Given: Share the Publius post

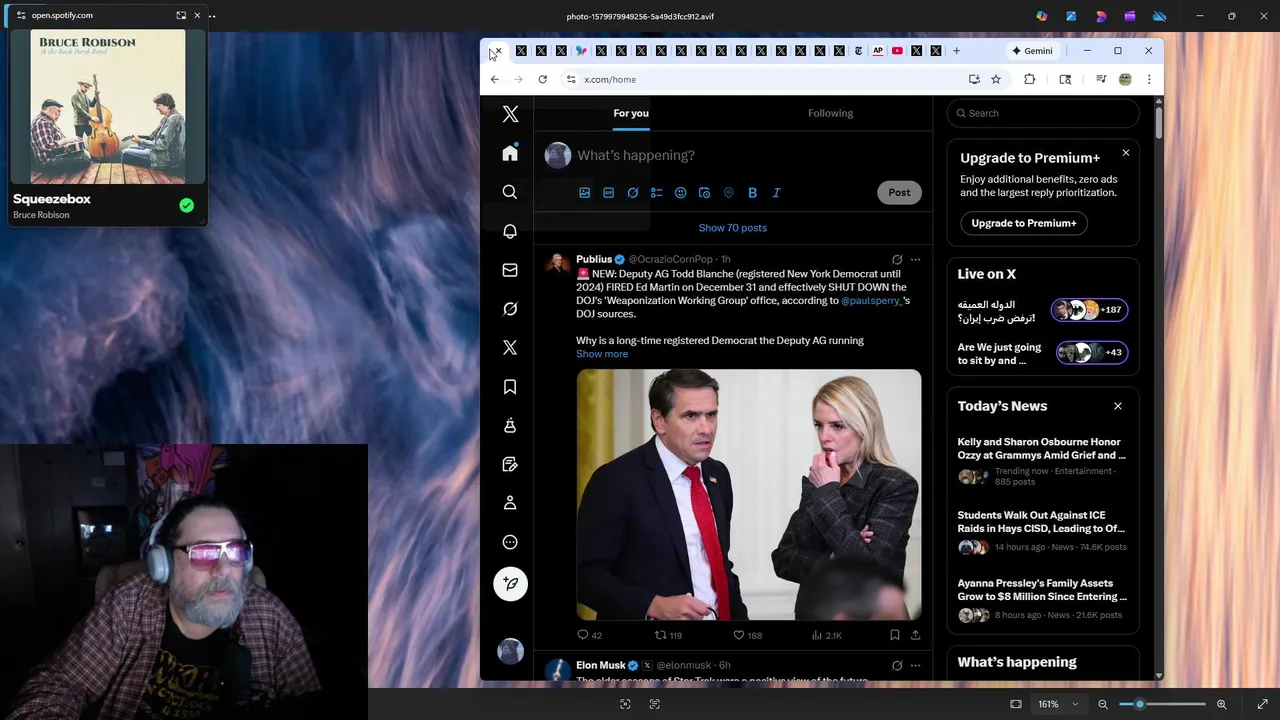Looking at the screenshot, I should [915, 635].
